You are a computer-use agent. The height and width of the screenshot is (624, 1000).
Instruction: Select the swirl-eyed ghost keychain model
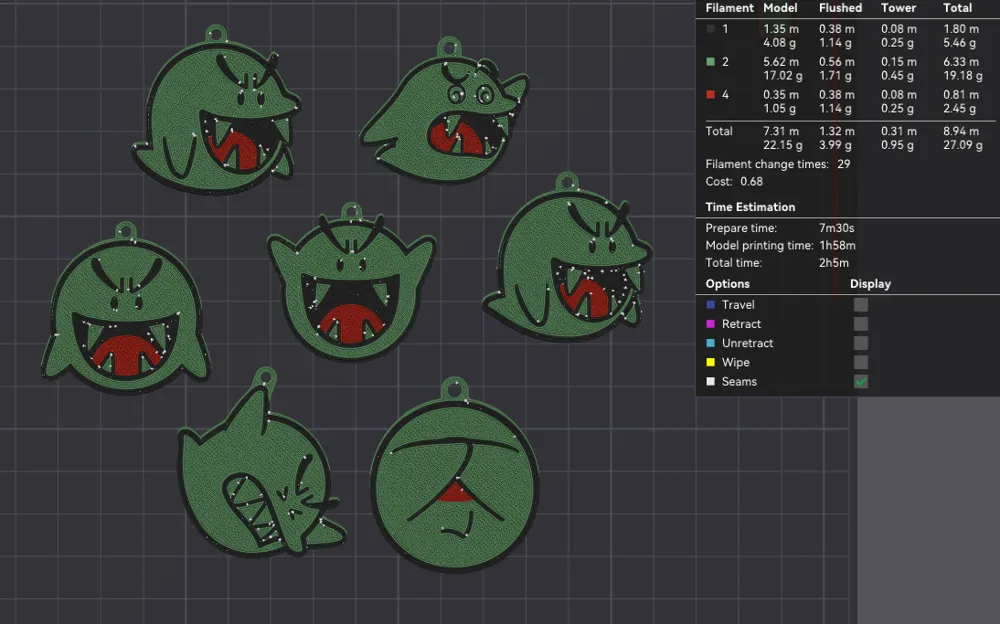(x=446, y=112)
